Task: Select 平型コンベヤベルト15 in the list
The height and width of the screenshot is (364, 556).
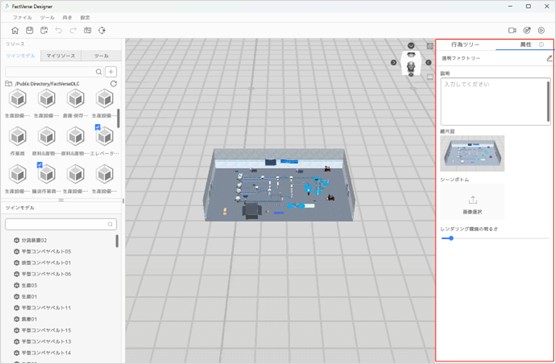Action: 46,330
